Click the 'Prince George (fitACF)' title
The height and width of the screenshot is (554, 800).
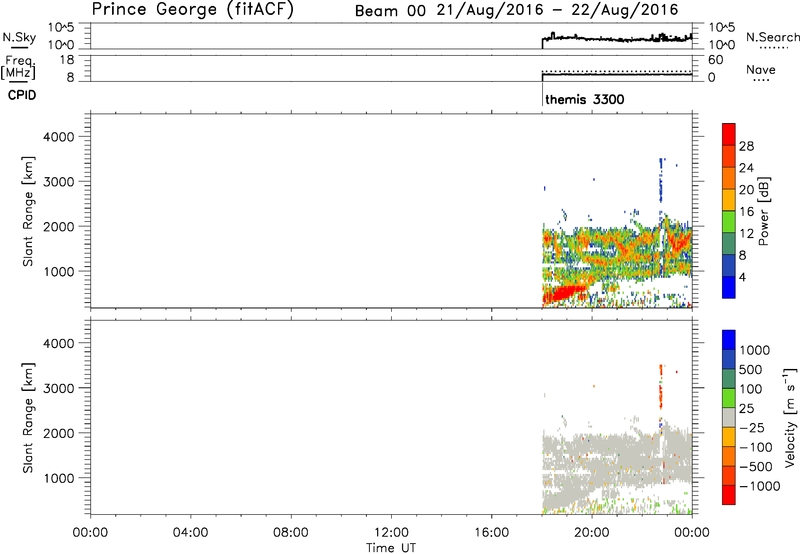click(x=193, y=10)
